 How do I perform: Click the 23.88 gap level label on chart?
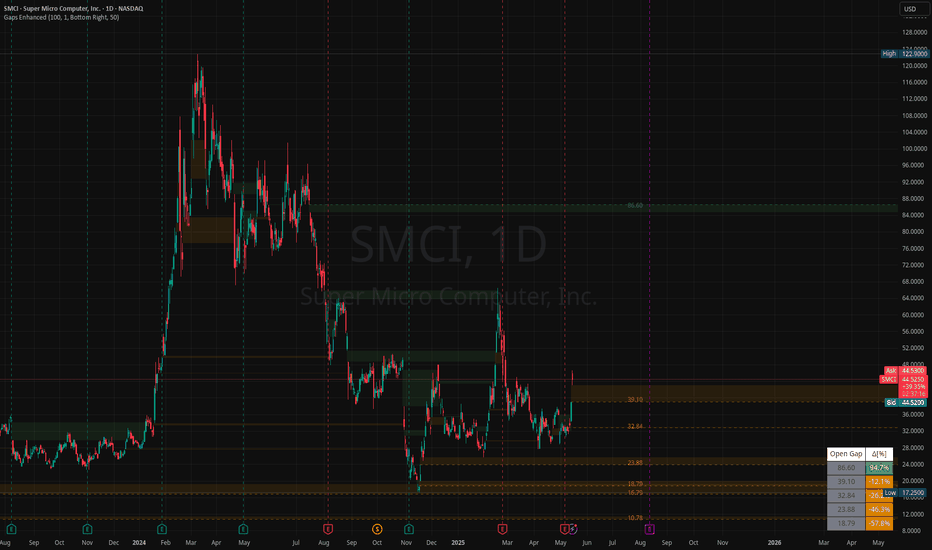635,463
